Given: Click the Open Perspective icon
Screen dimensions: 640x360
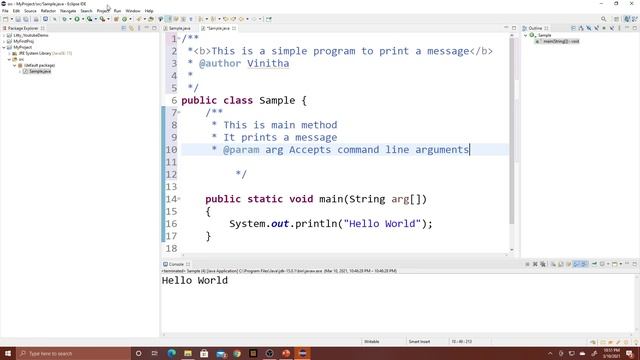Looking at the screenshot, I should [616, 19].
